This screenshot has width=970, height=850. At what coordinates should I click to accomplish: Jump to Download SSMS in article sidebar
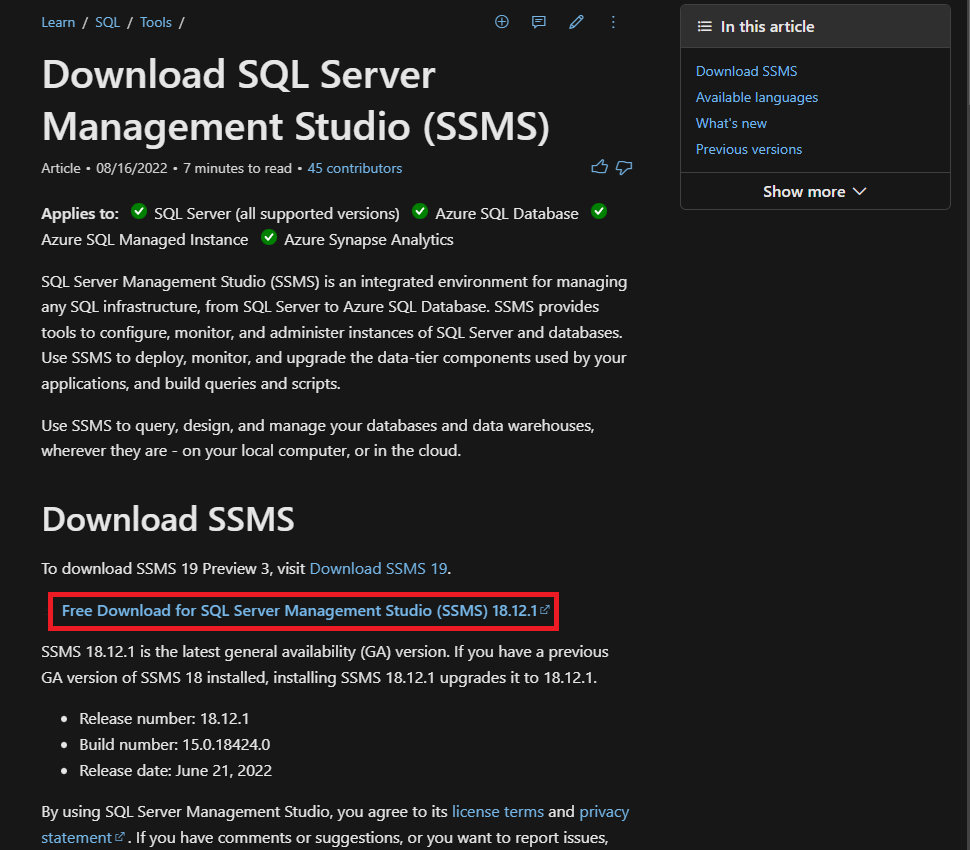tap(746, 71)
